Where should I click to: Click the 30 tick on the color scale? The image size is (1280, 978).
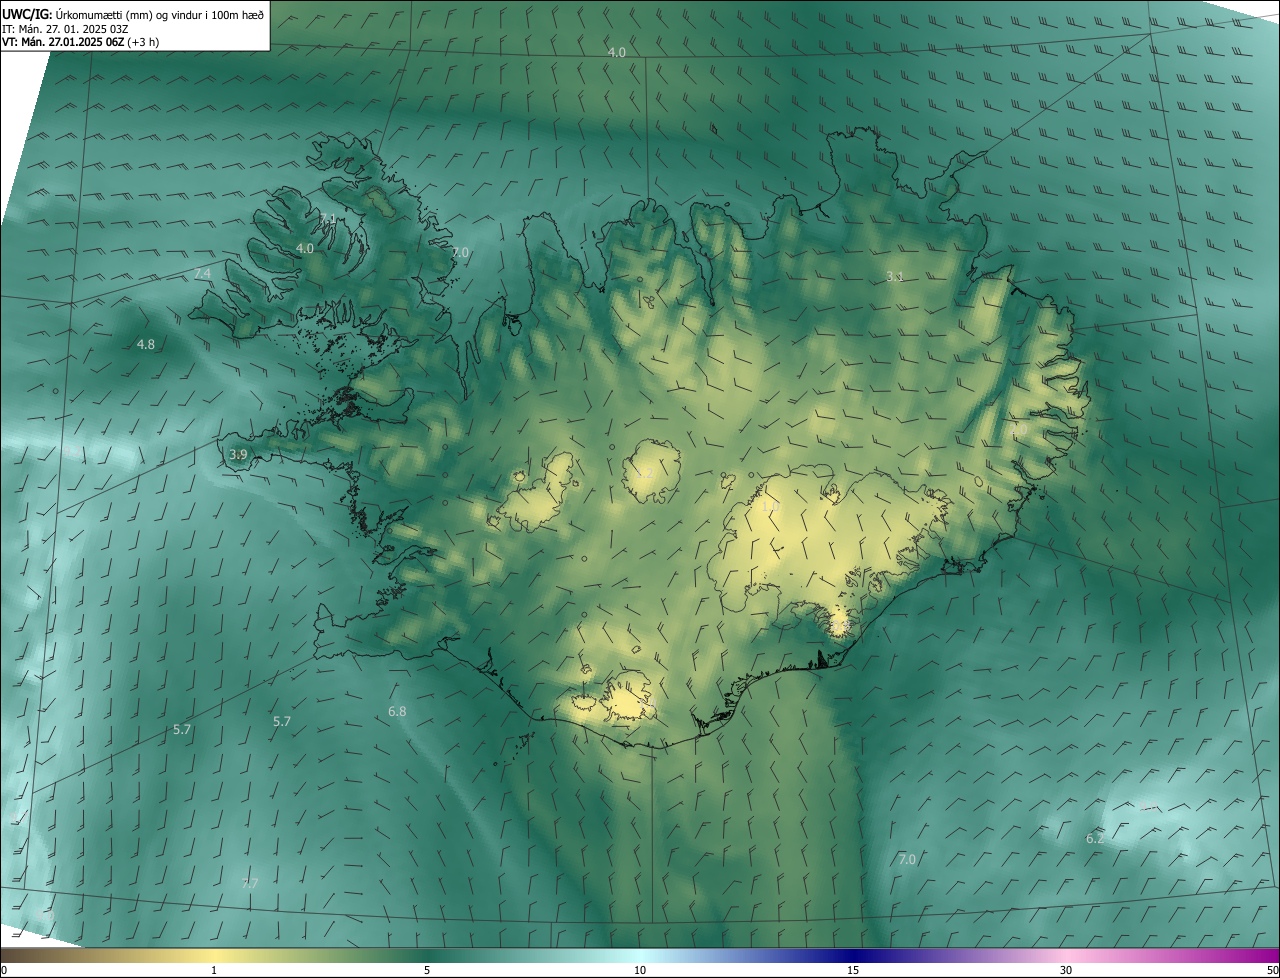[1066, 970]
